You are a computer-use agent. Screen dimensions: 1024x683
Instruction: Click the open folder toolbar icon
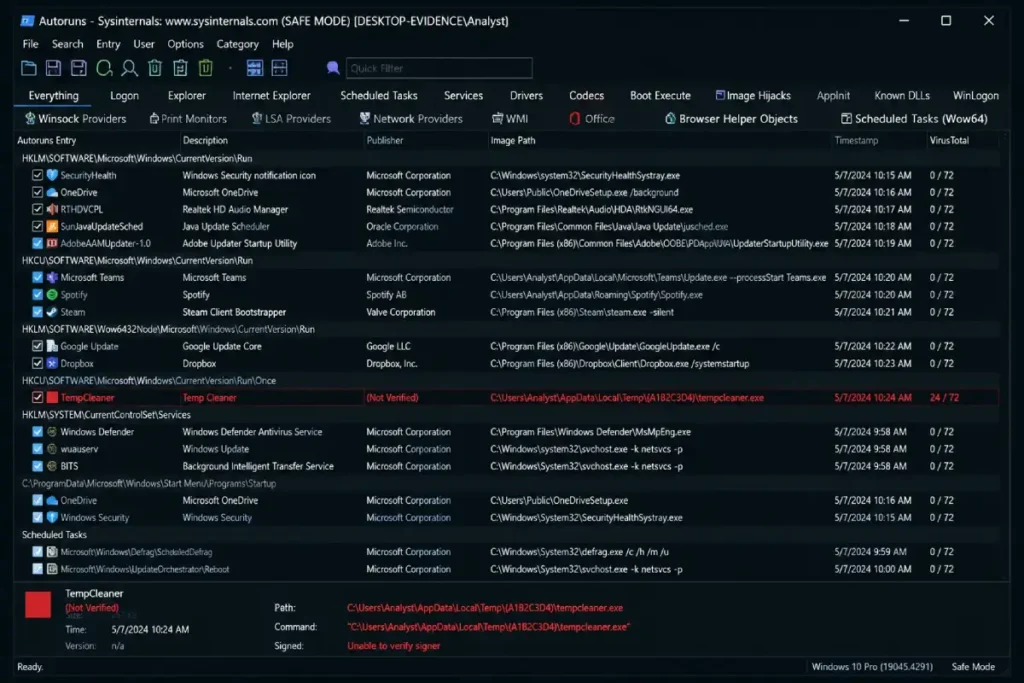point(29,68)
